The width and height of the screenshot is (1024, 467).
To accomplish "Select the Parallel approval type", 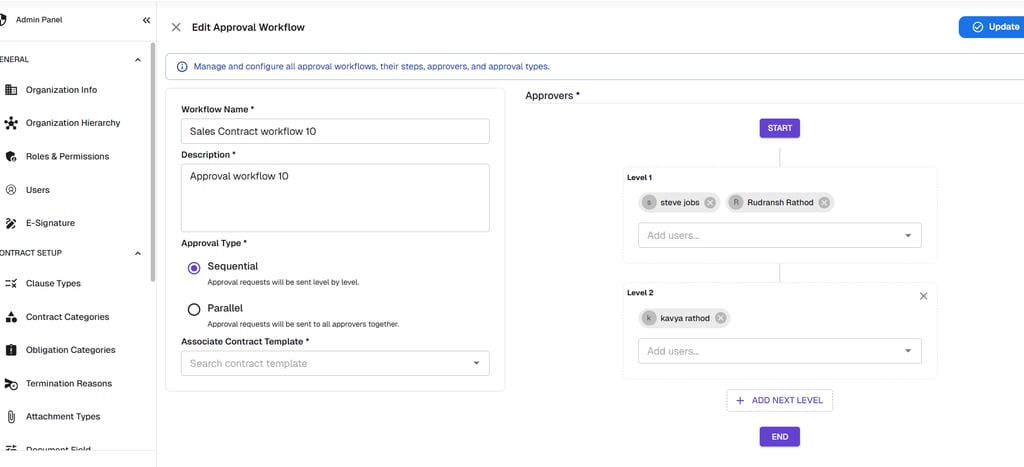I will [194, 309].
